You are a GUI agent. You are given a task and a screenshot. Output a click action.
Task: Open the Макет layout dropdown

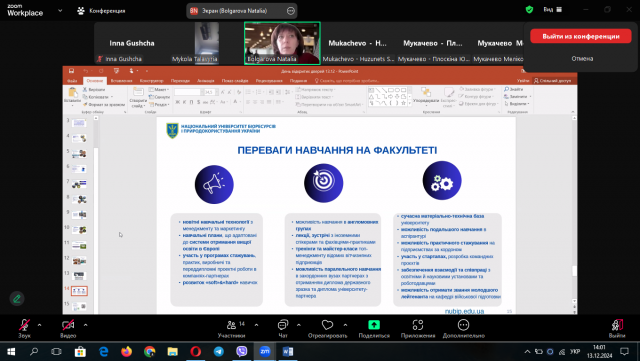(158, 89)
